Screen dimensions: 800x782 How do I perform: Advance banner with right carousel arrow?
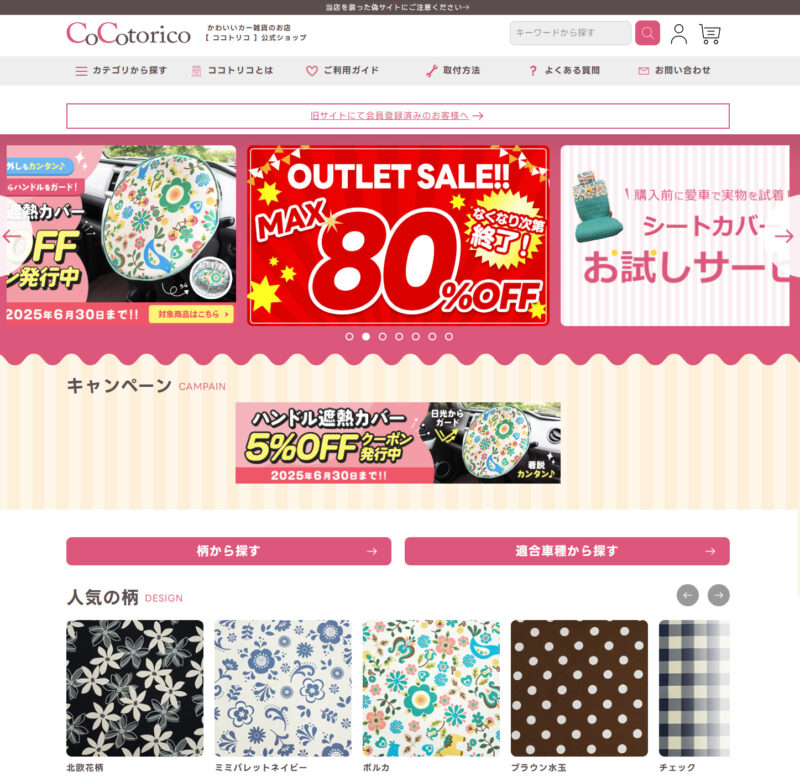(783, 236)
